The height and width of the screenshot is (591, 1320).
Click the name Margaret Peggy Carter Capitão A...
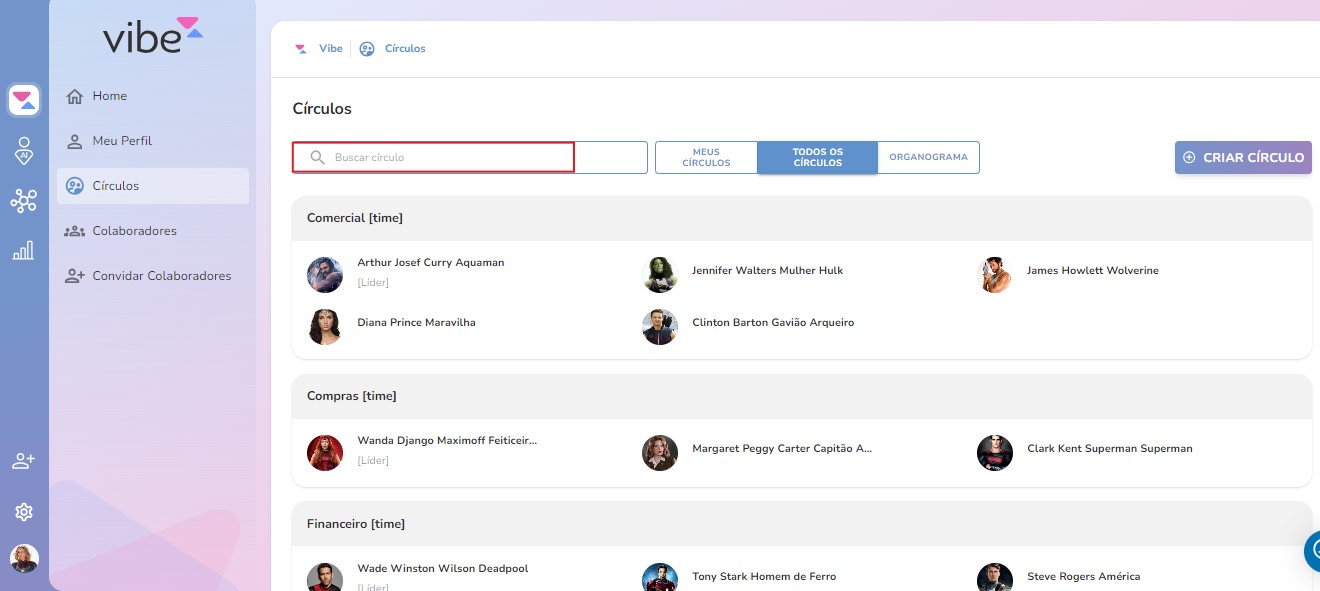tap(782, 449)
